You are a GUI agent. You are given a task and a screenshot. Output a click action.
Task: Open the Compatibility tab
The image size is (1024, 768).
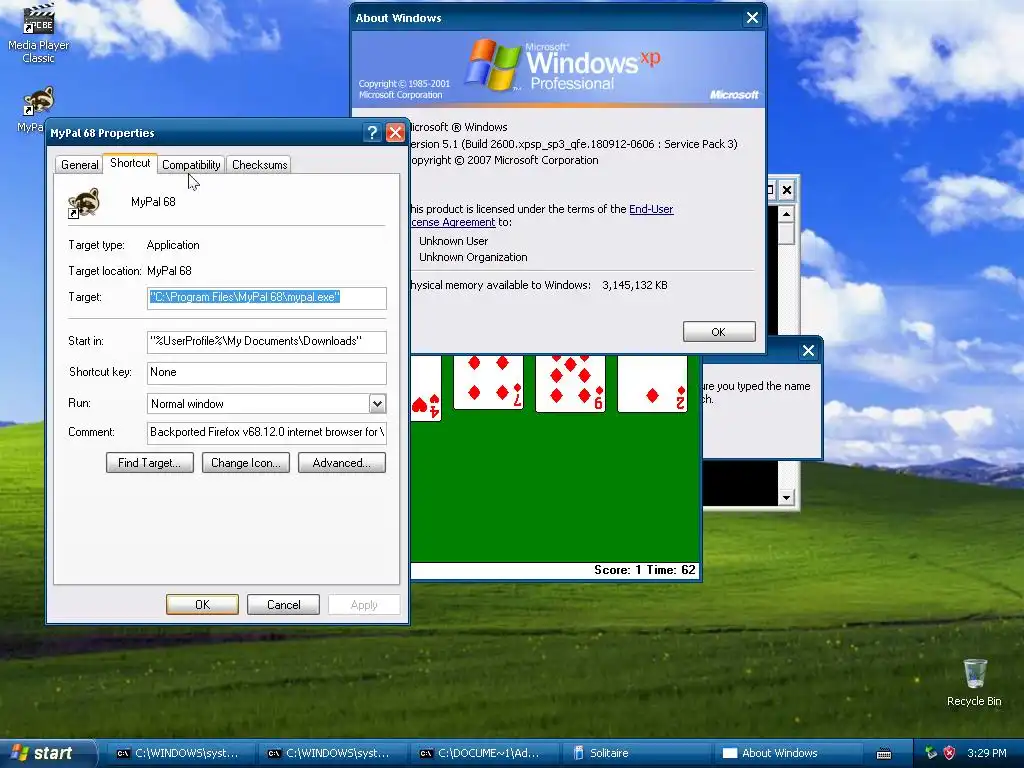191,165
